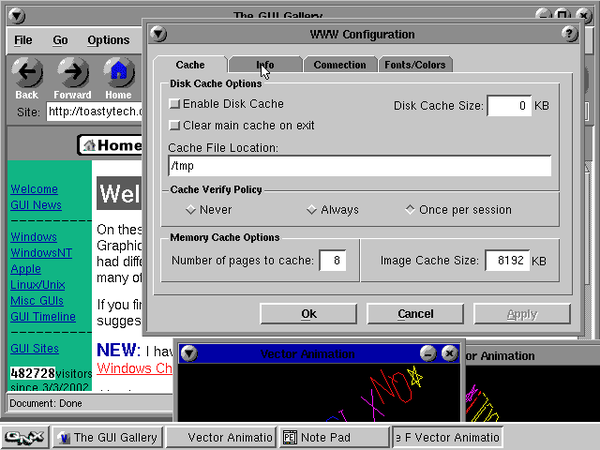Choose Once per session verify option
600x450 pixels.
tap(410, 210)
